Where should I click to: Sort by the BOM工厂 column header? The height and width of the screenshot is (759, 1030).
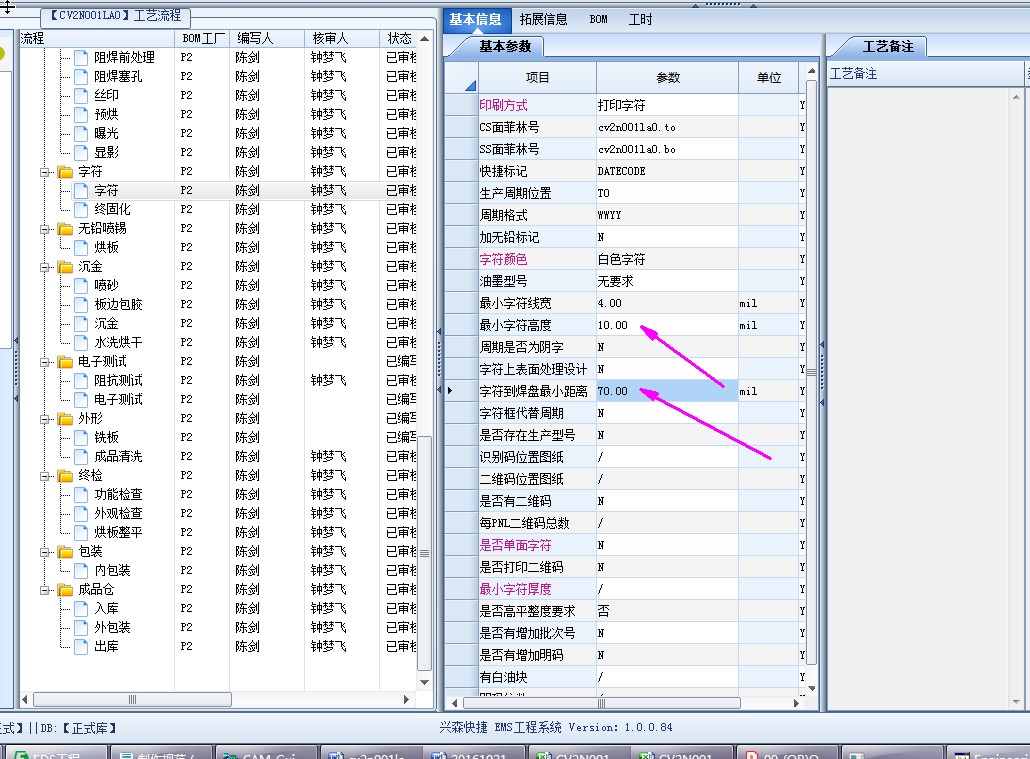coord(202,39)
